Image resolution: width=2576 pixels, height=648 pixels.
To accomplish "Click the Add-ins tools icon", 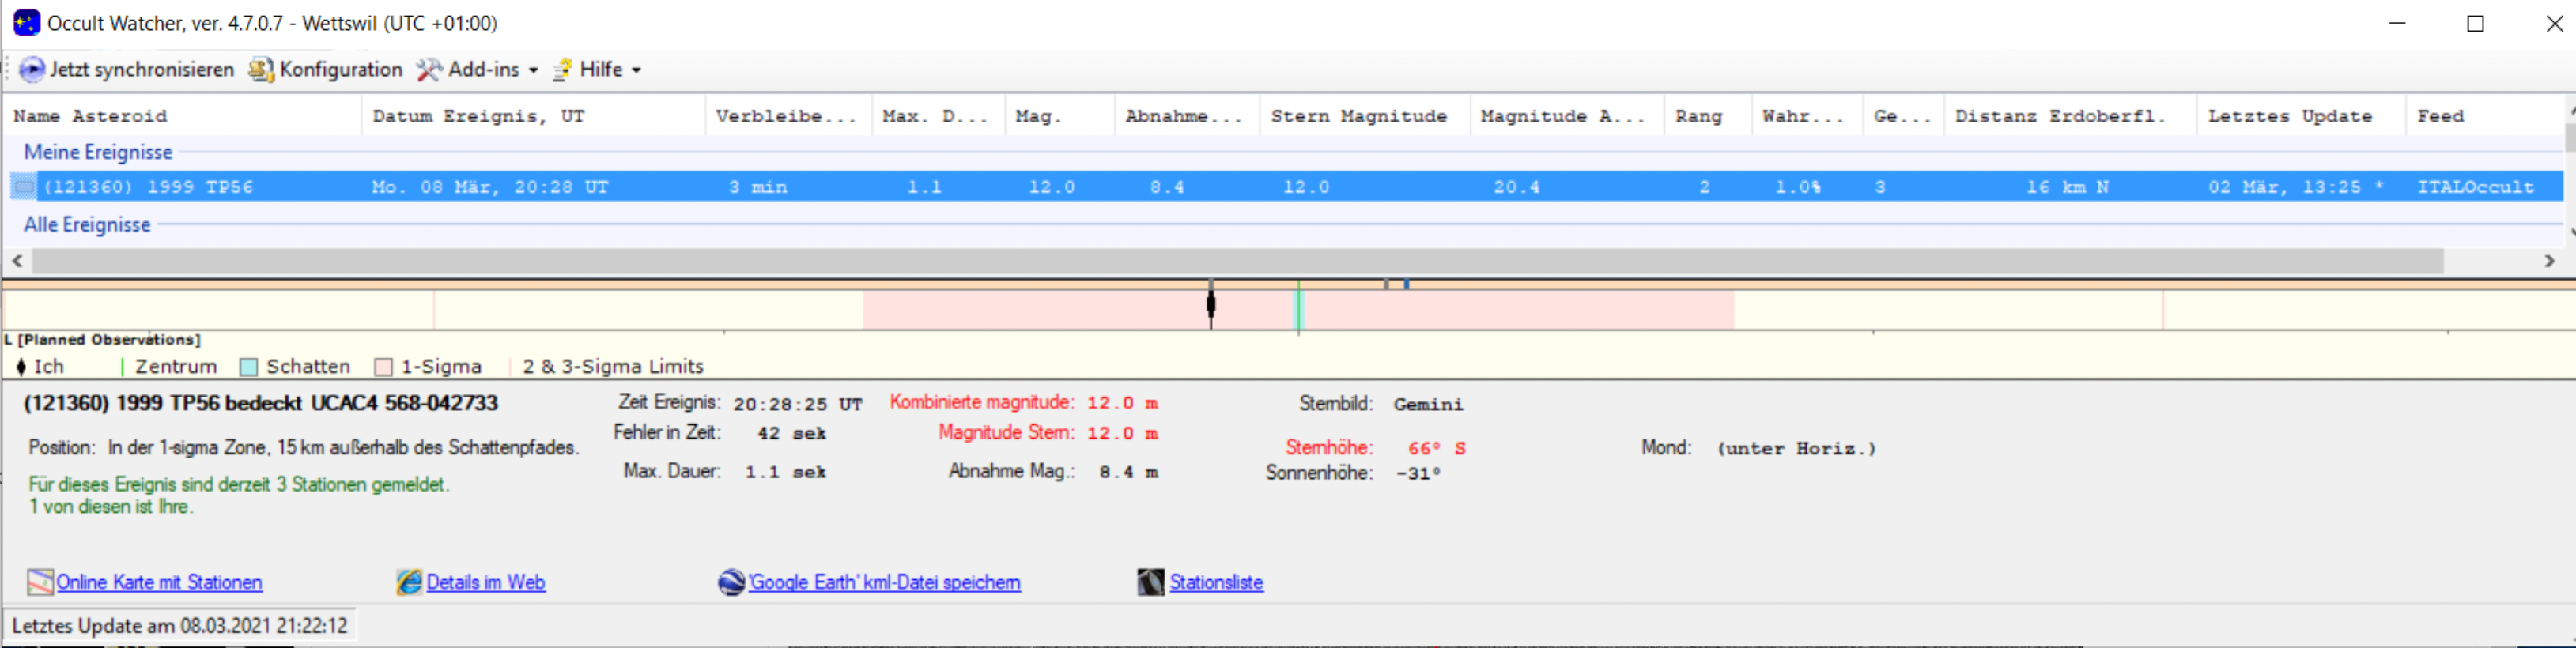I will tap(429, 69).
